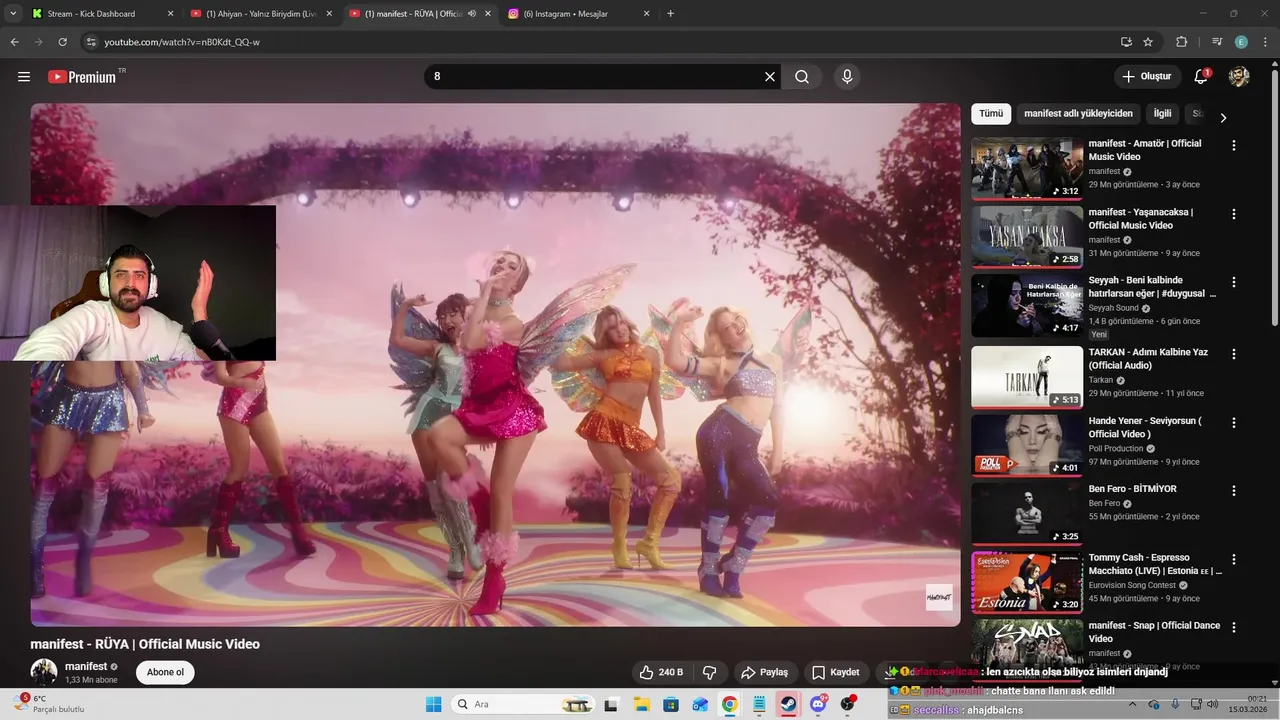Screen dimensions: 1280x720
Task: Open options for manifest - Amatör video
Action: 1234,146
